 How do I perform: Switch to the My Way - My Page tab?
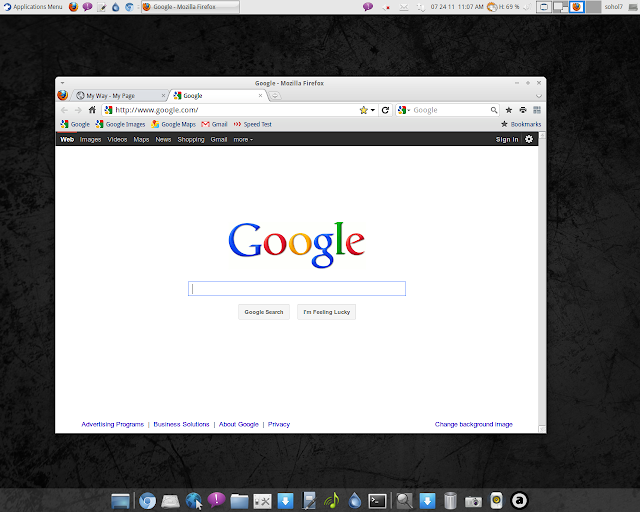(x=120, y=96)
